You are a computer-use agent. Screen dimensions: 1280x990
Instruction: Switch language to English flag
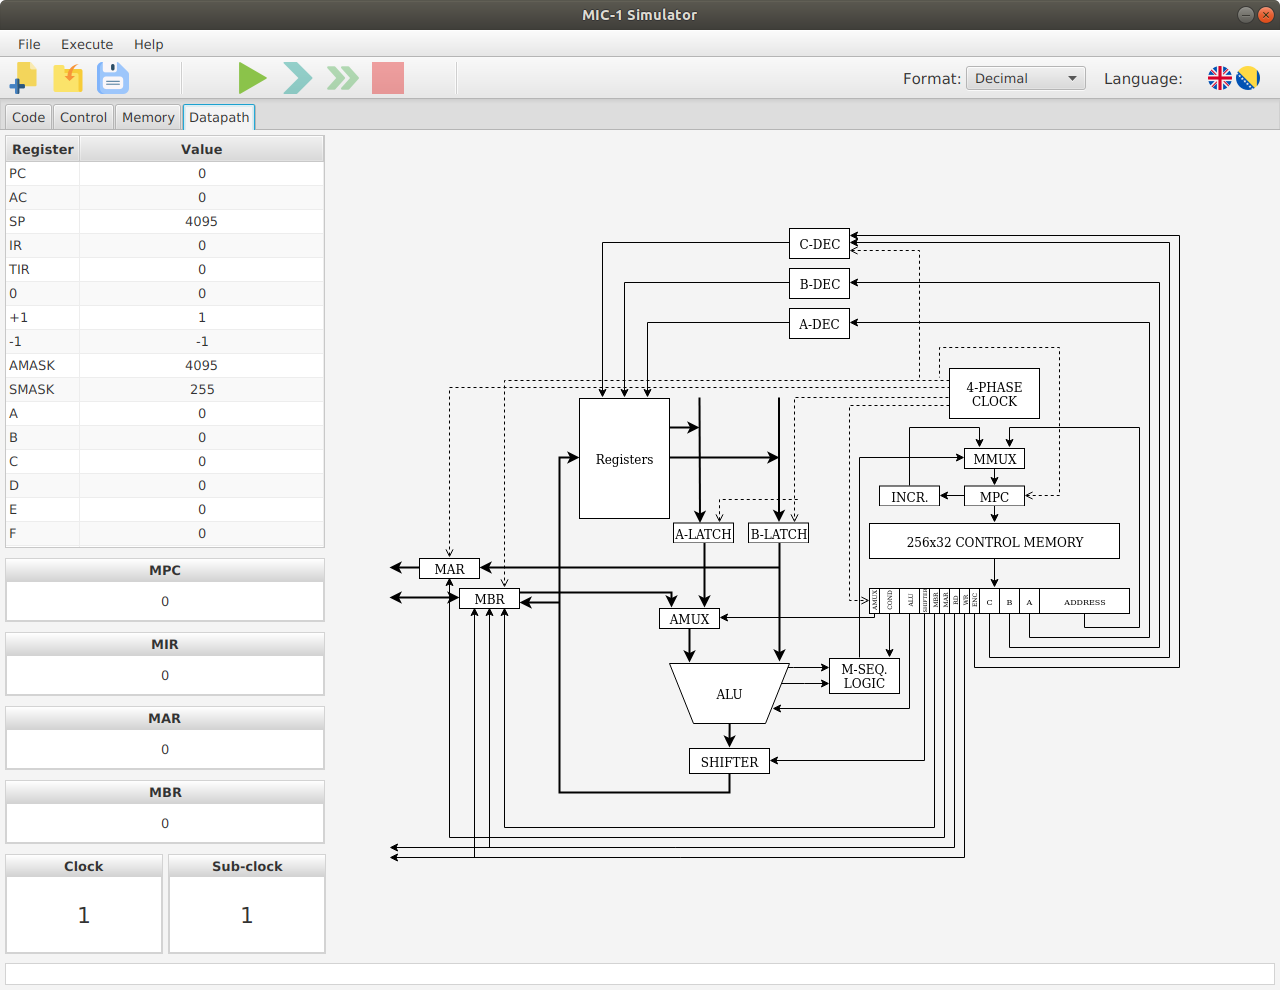pyautogui.click(x=1220, y=78)
